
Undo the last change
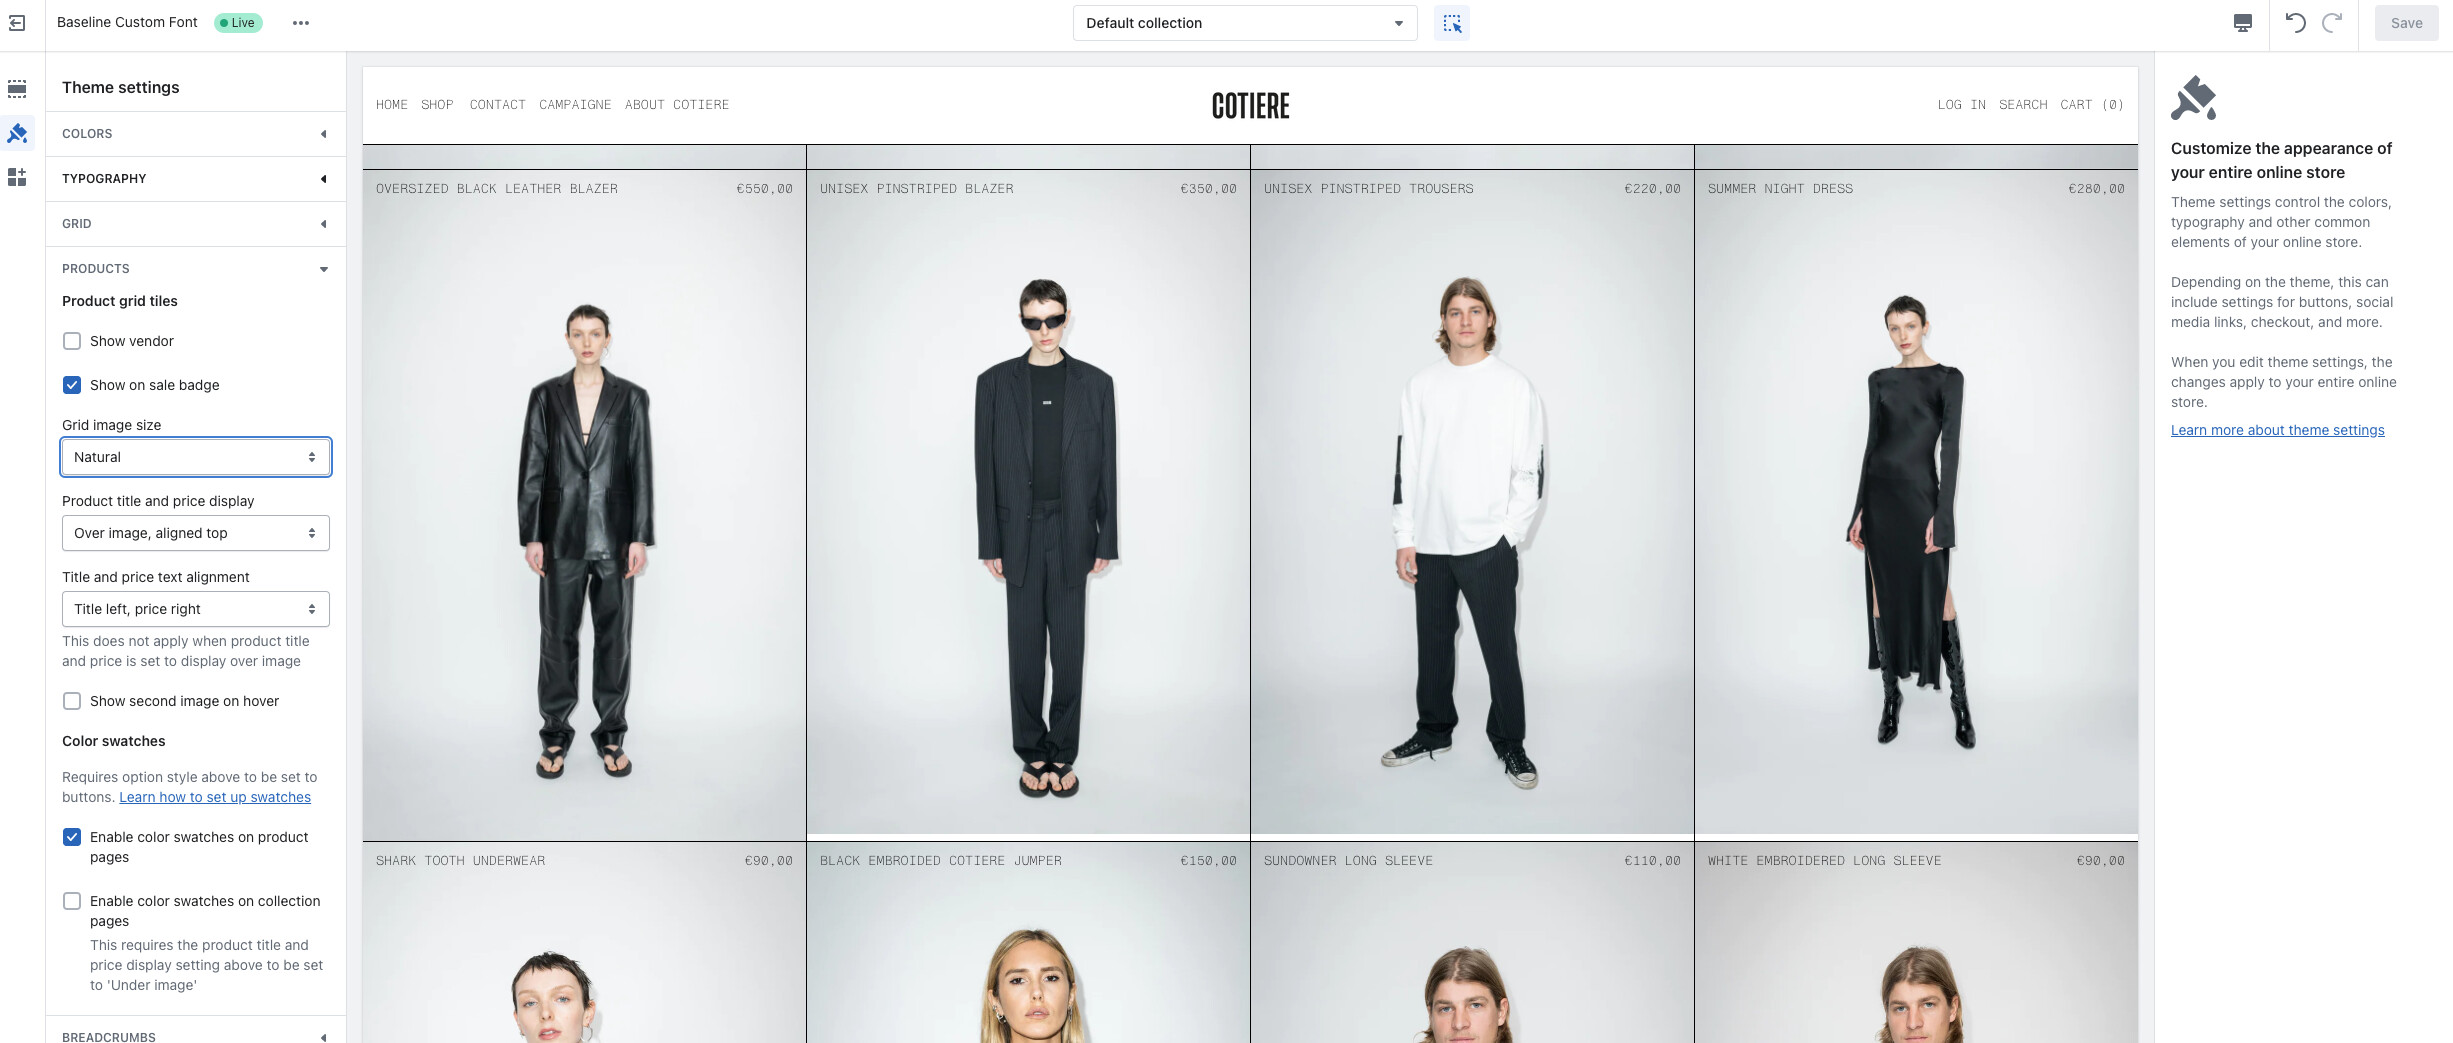2296,23
